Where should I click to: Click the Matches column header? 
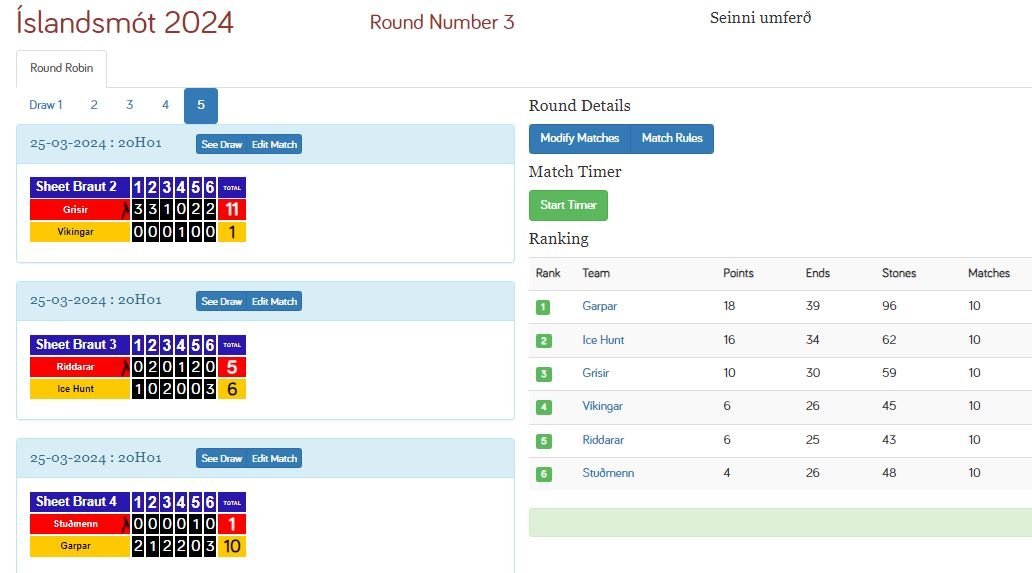coord(989,273)
